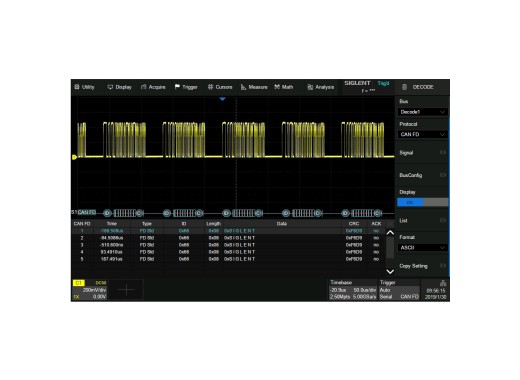Click the Type column header
The height and width of the screenshot is (380, 520).
147,224
